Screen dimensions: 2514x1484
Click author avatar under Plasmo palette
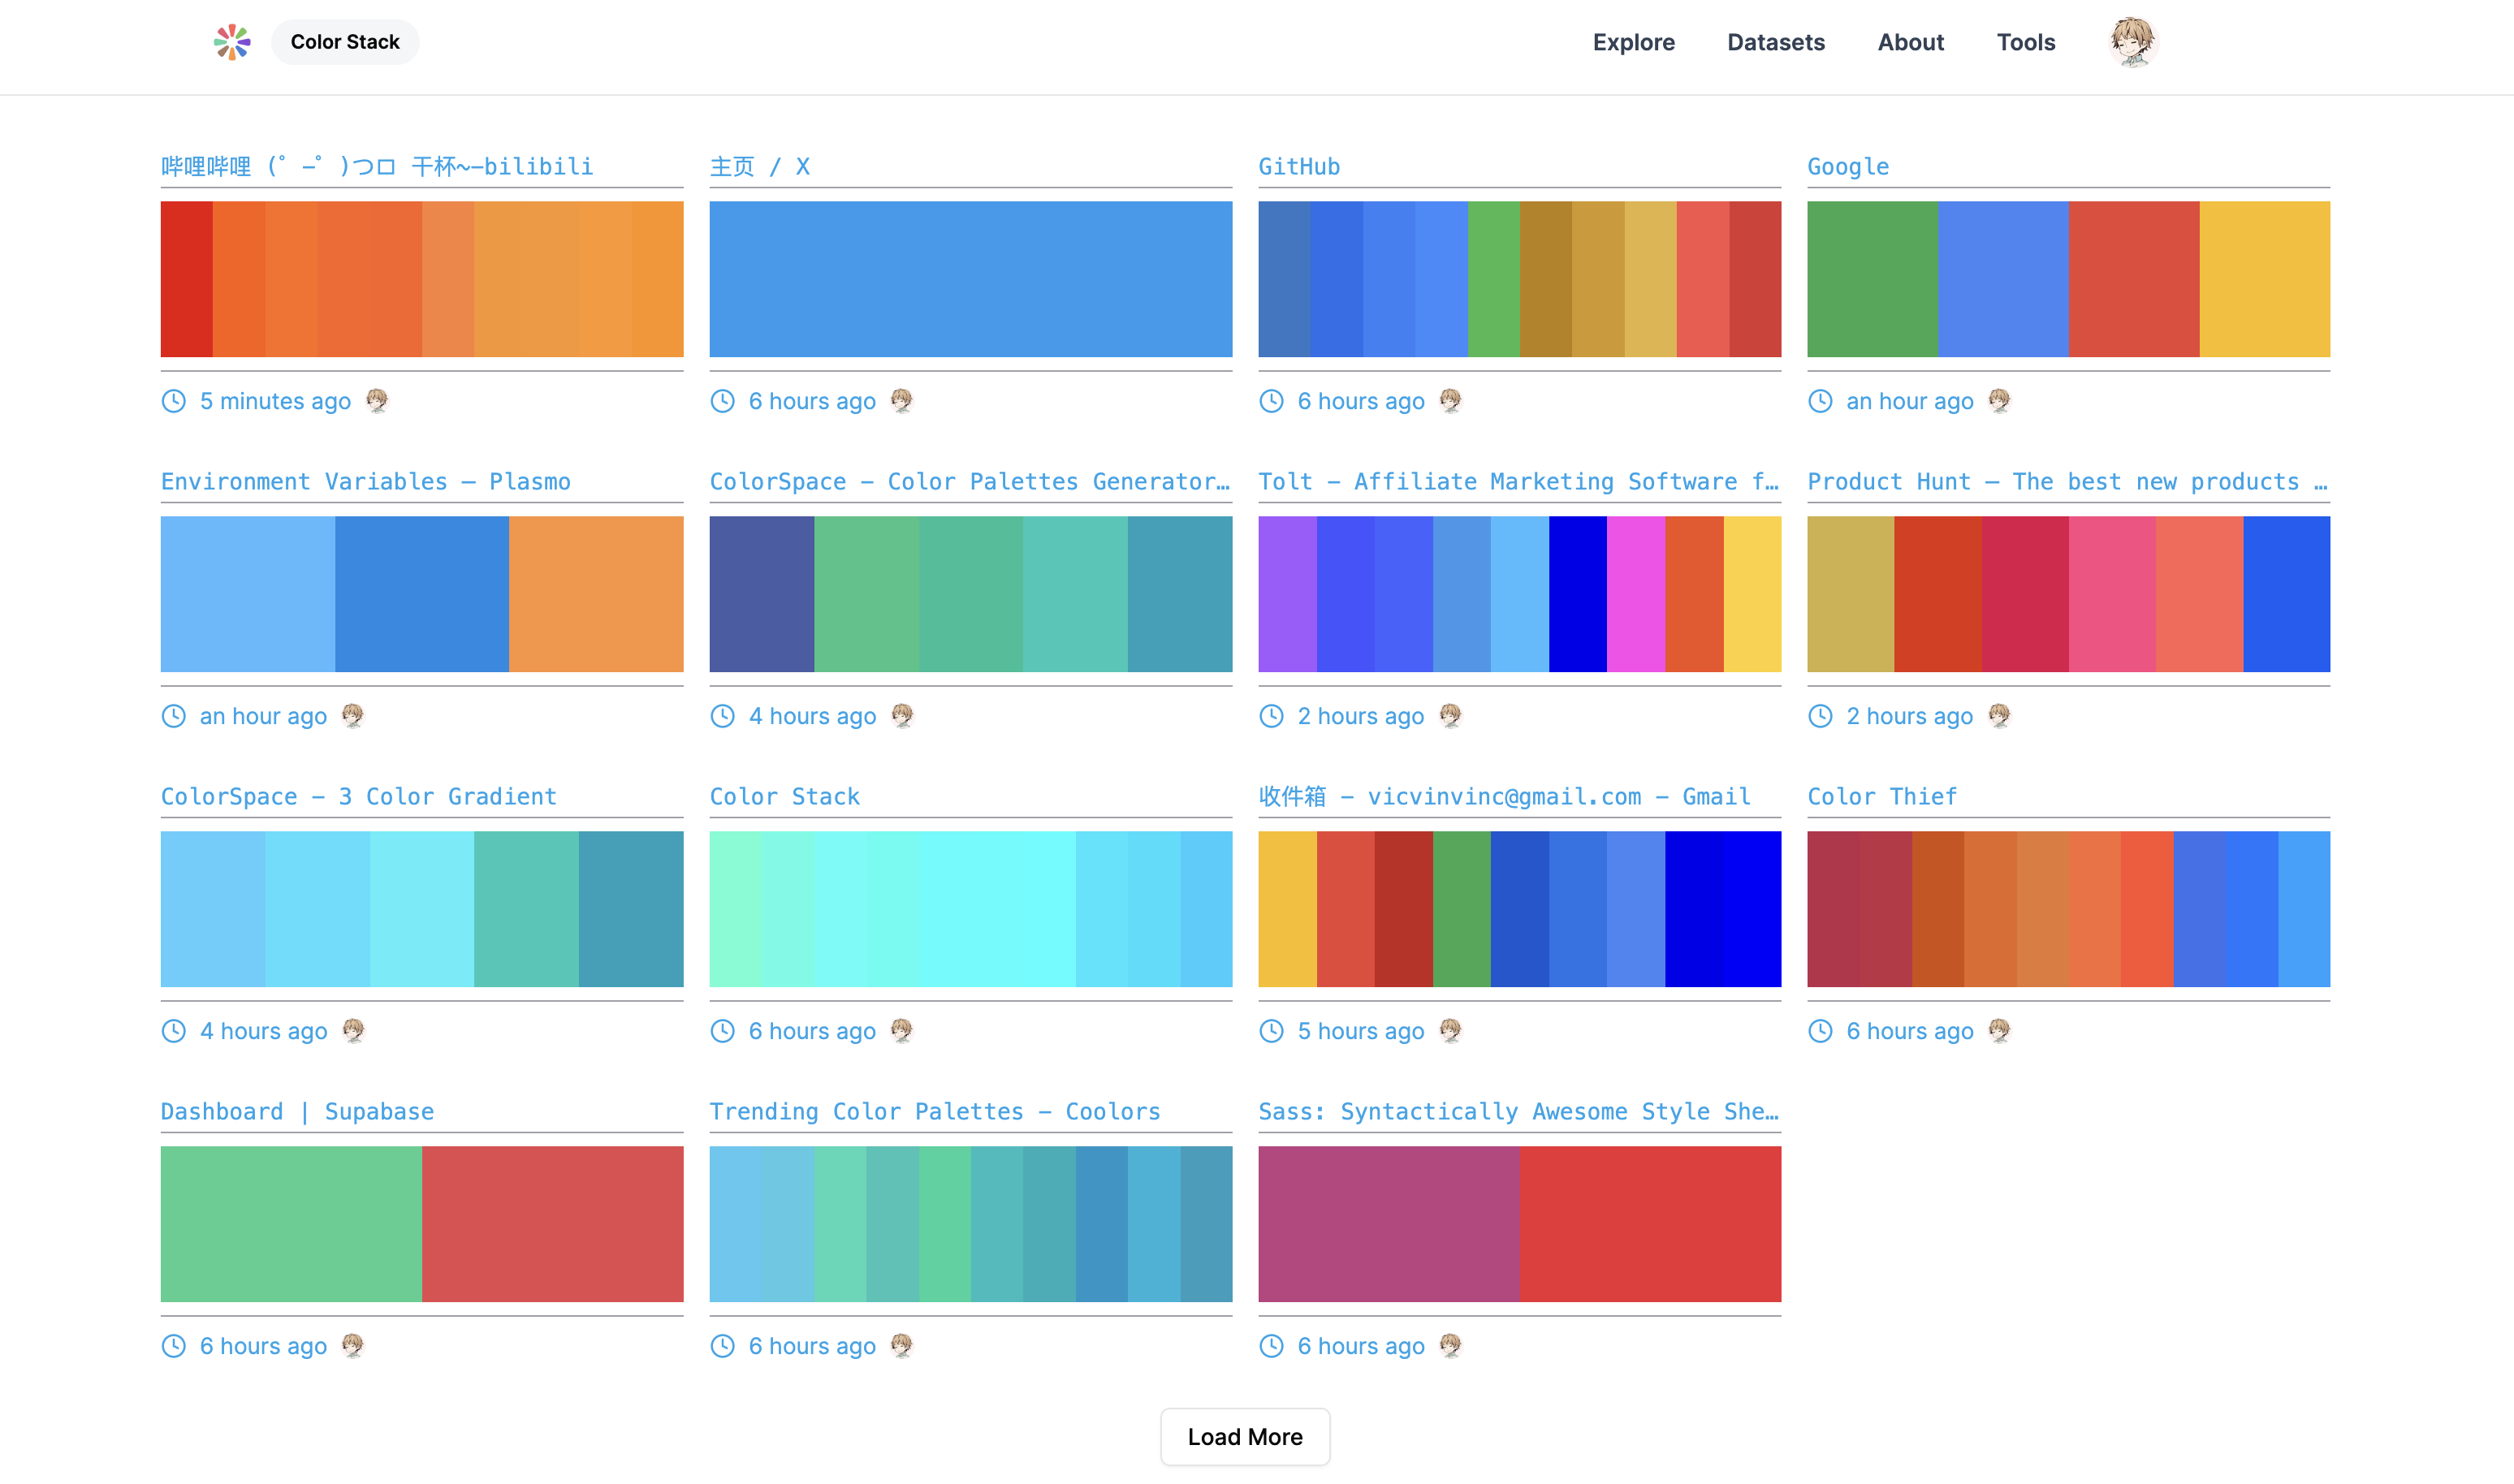(353, 716)
